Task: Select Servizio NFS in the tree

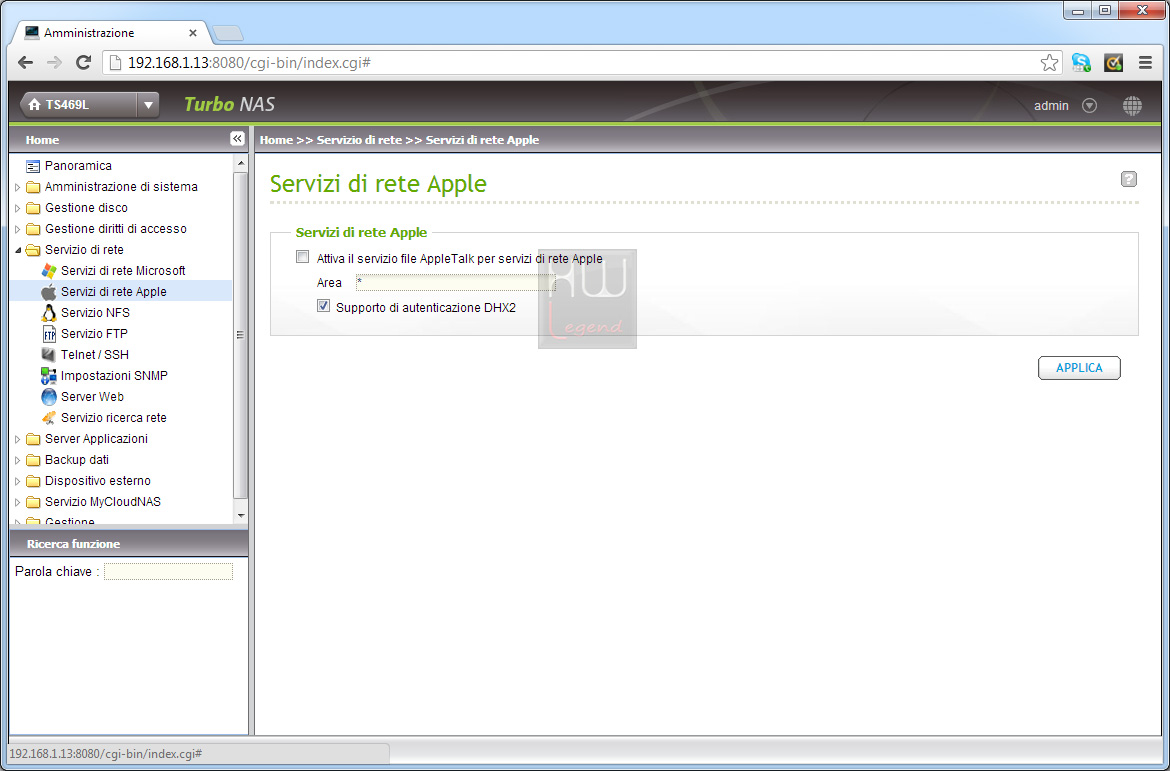Action: (96, 313)
